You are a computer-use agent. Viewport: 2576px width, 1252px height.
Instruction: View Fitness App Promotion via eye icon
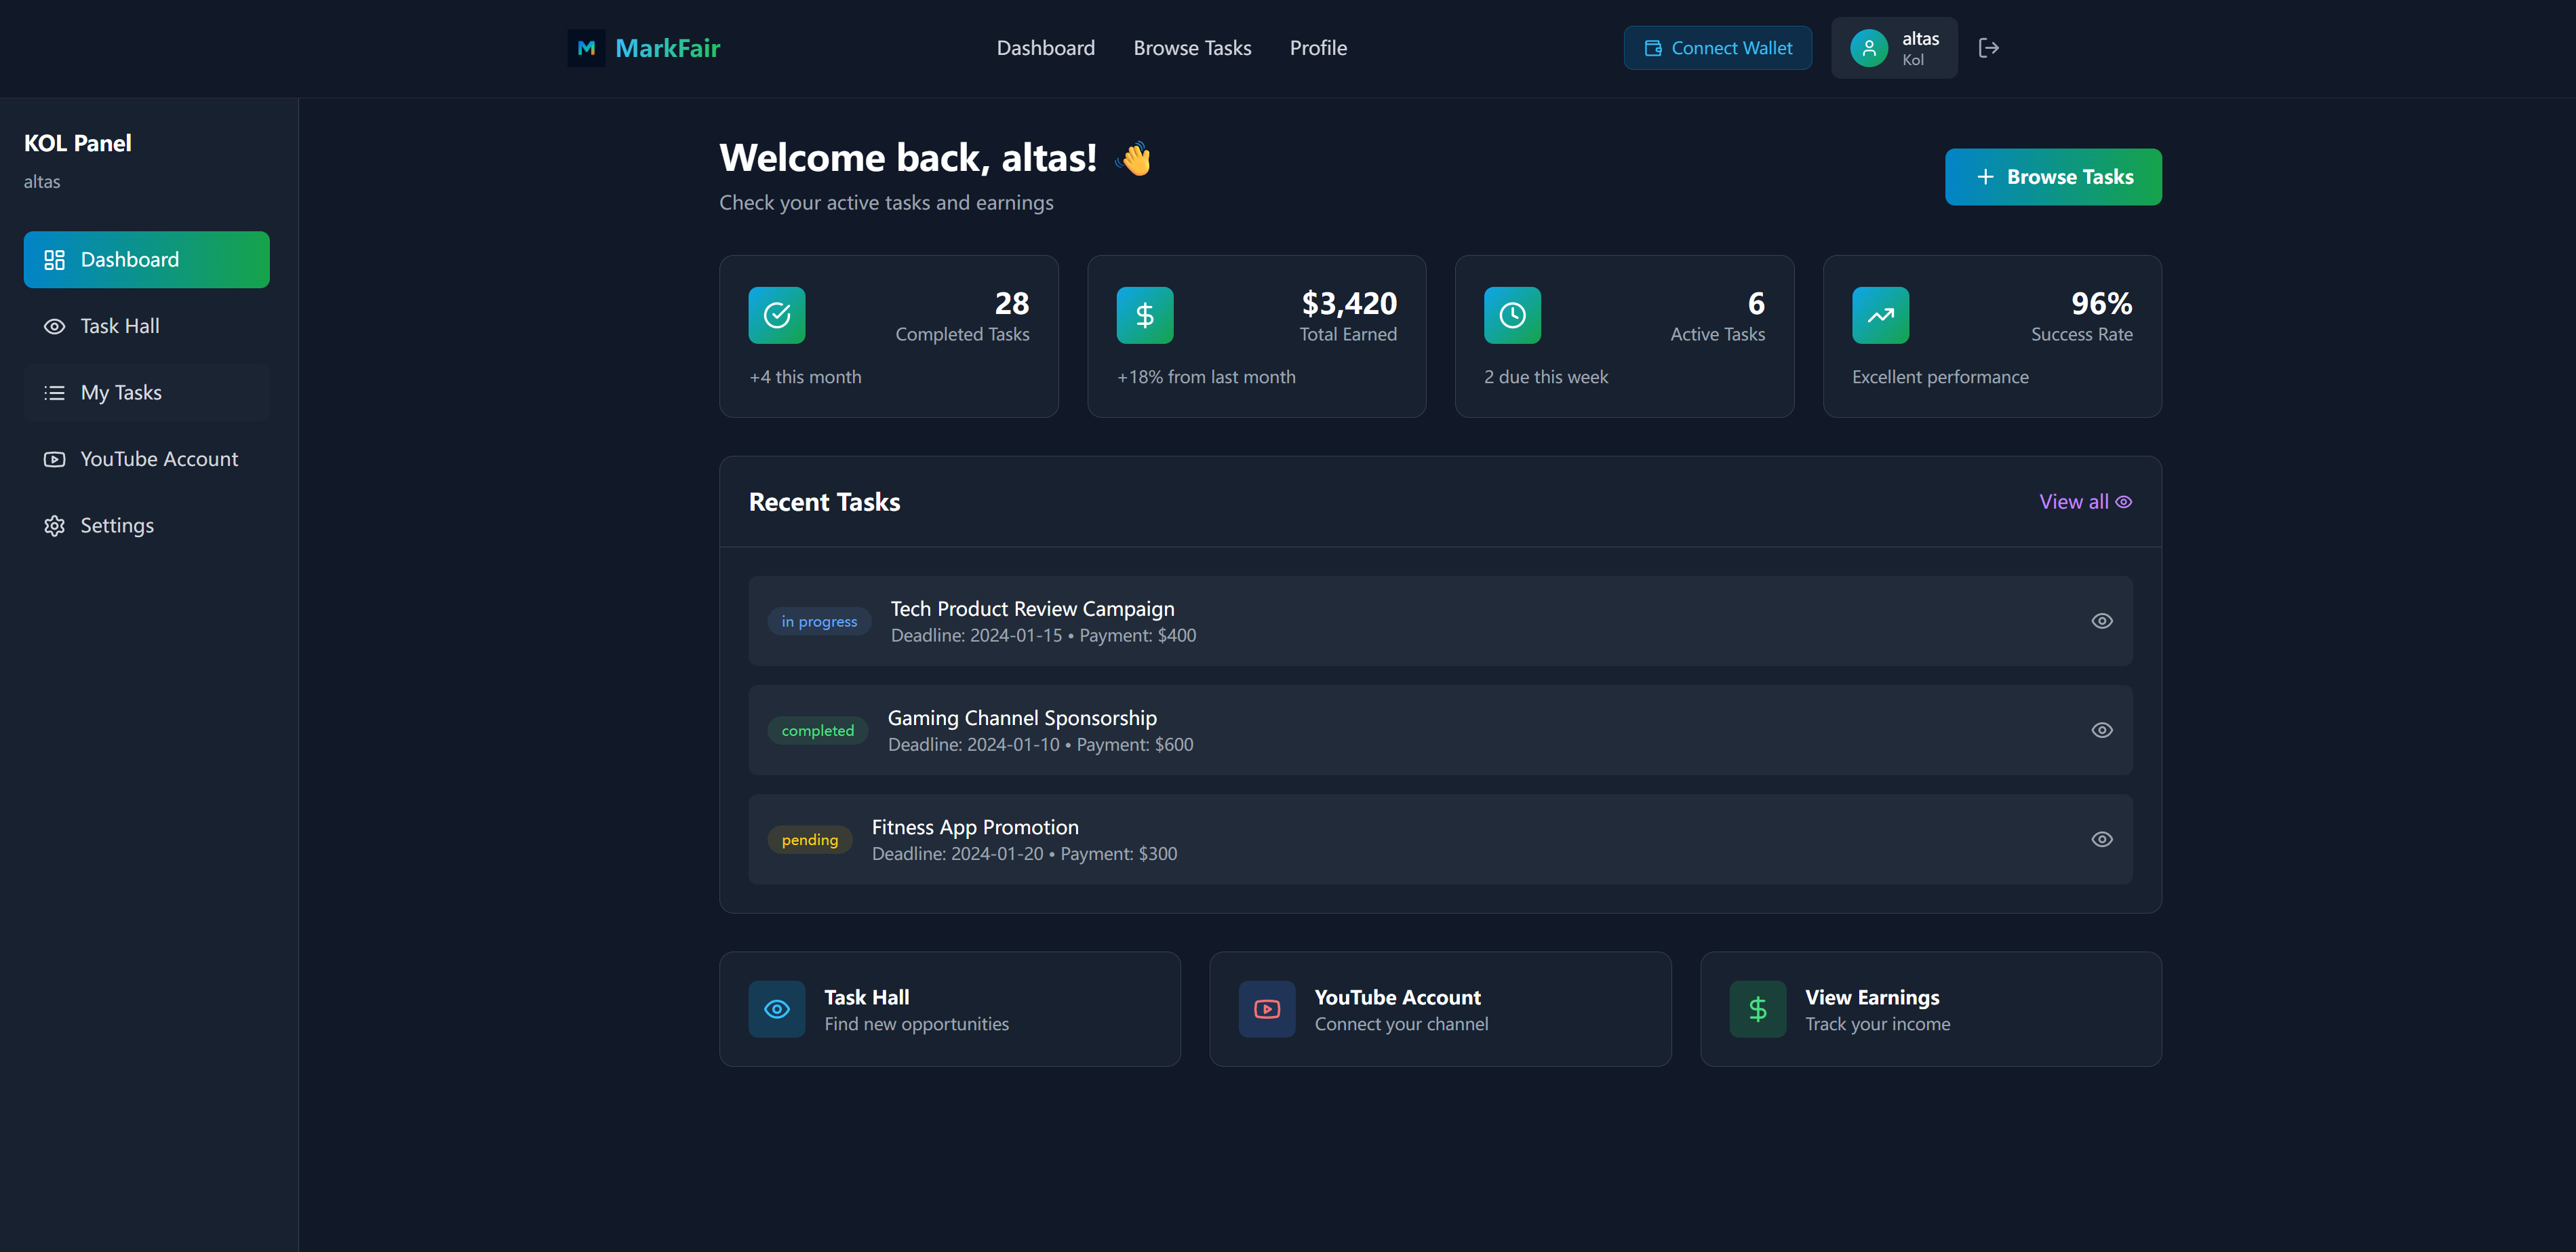2101,839
